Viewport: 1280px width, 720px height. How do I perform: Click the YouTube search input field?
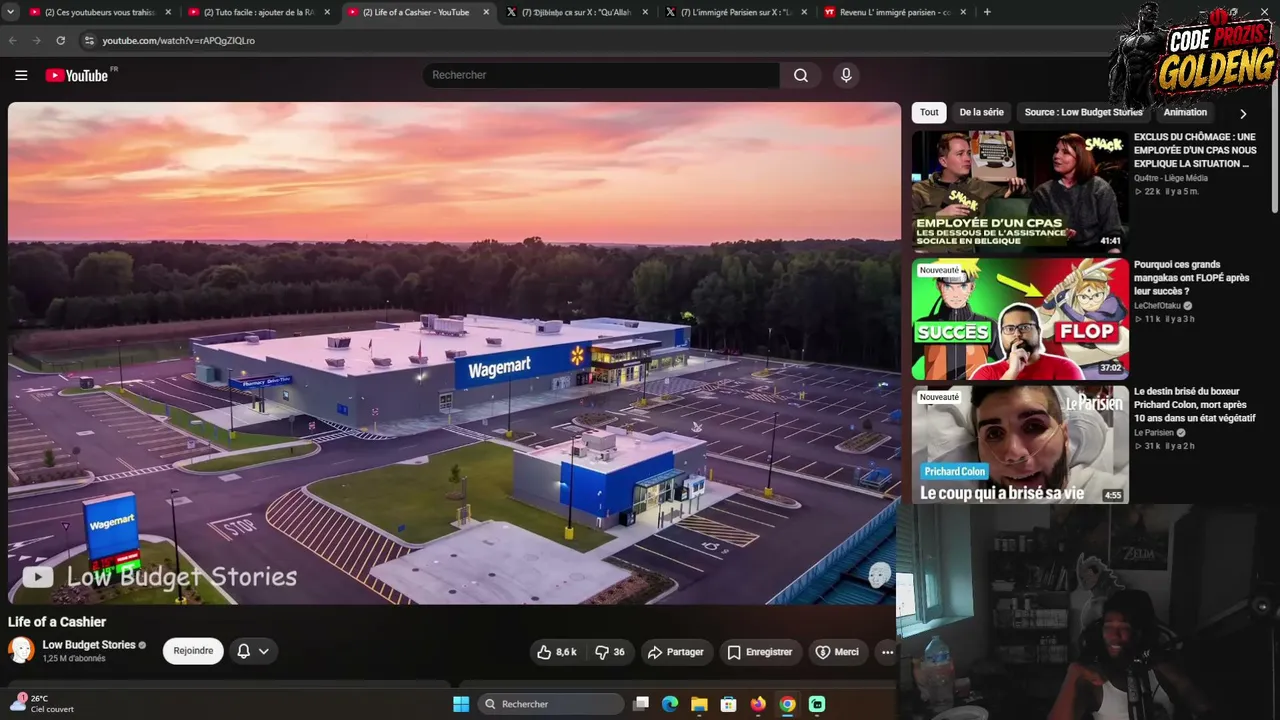(x=601, y=75)
